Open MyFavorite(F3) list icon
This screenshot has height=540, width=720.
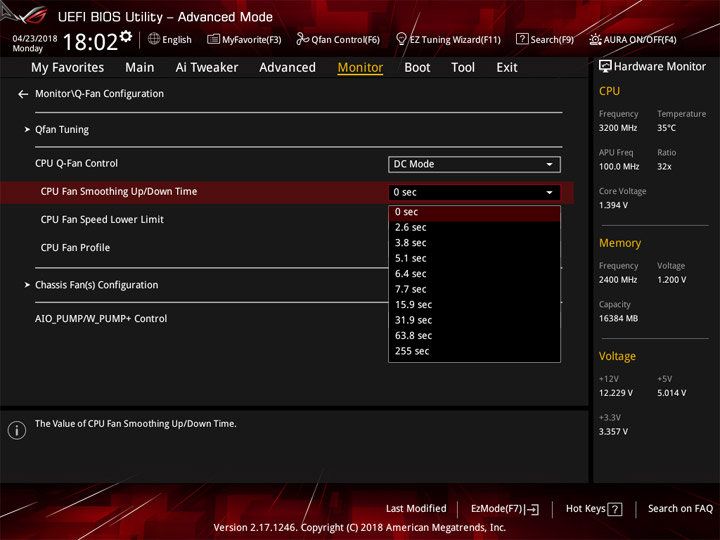pyautogui.click(x=213, y=39)
